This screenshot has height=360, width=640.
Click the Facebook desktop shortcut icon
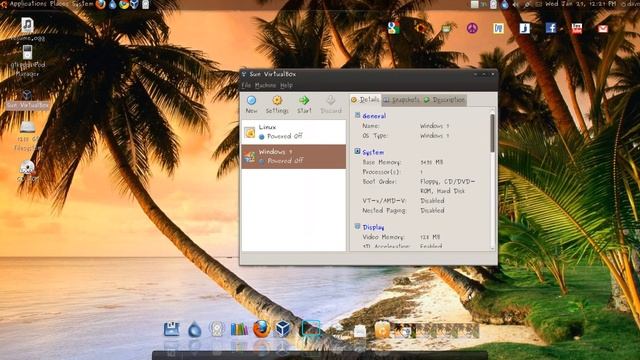(551, 28)
